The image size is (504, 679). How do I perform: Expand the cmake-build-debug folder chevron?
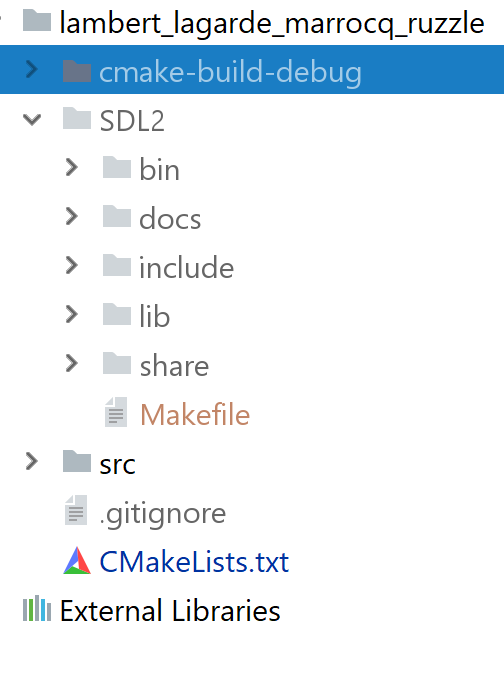click(32, 69)
